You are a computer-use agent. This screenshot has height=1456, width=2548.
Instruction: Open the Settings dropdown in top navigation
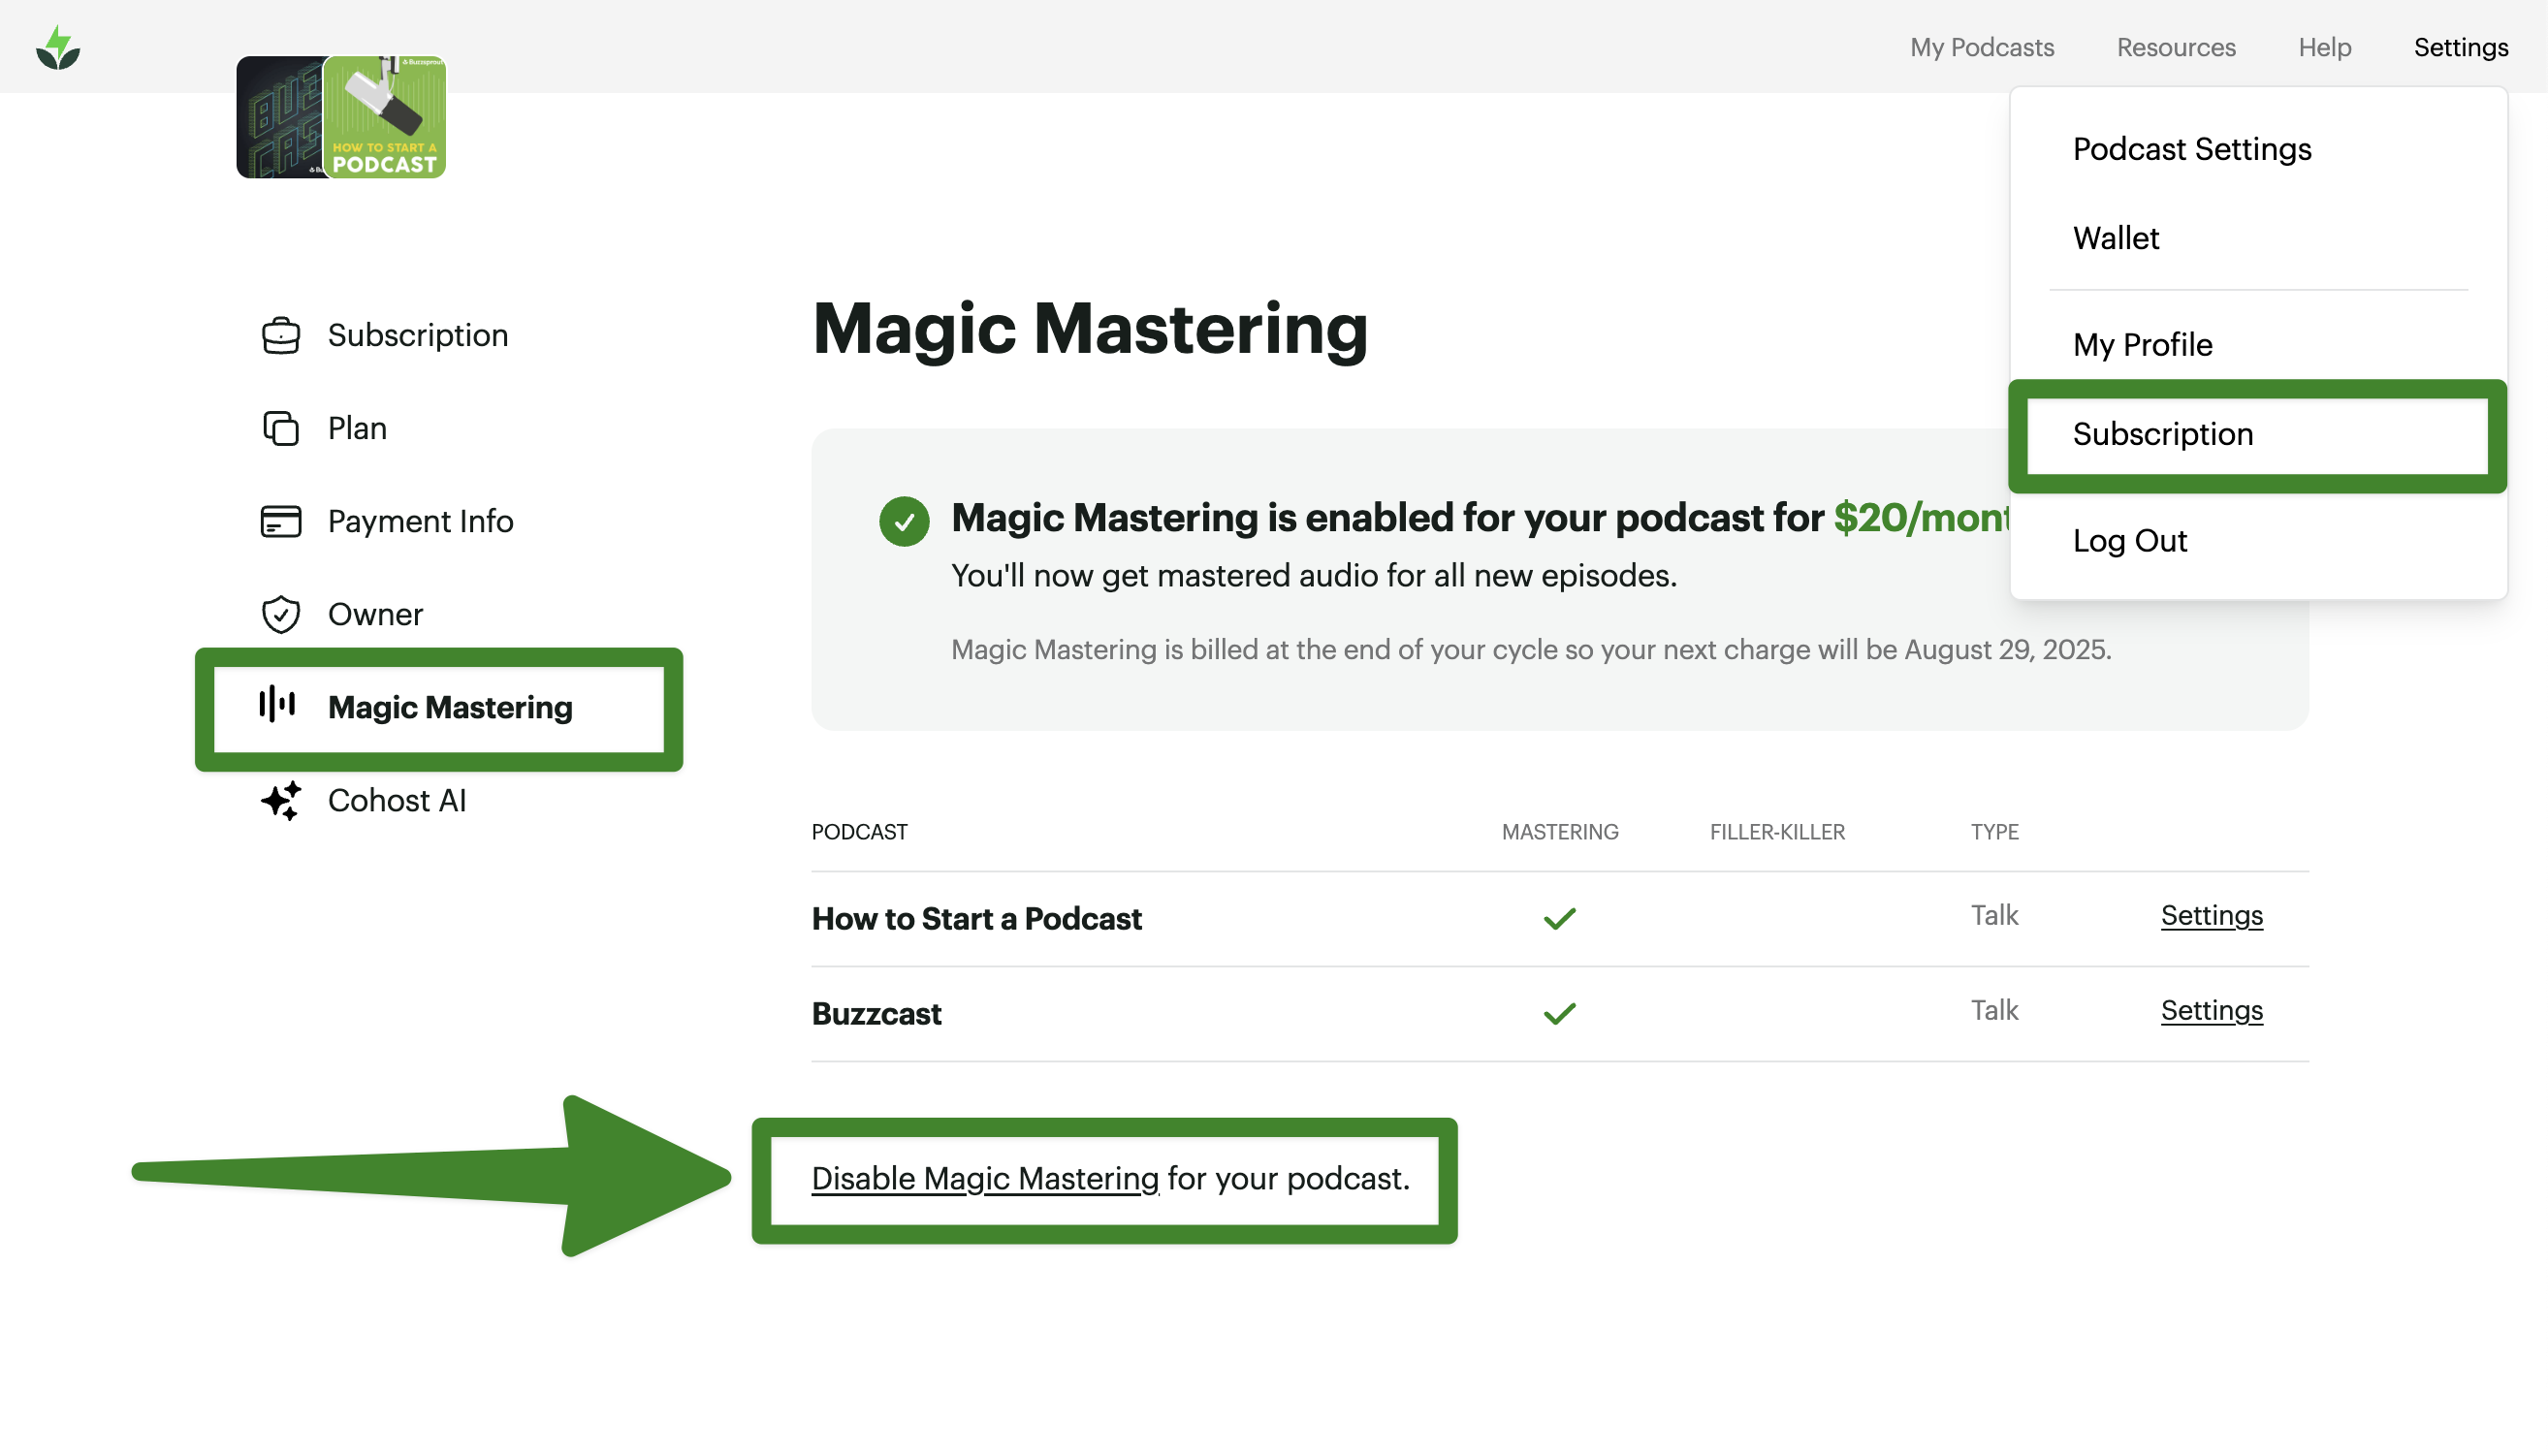point(2460,47)
